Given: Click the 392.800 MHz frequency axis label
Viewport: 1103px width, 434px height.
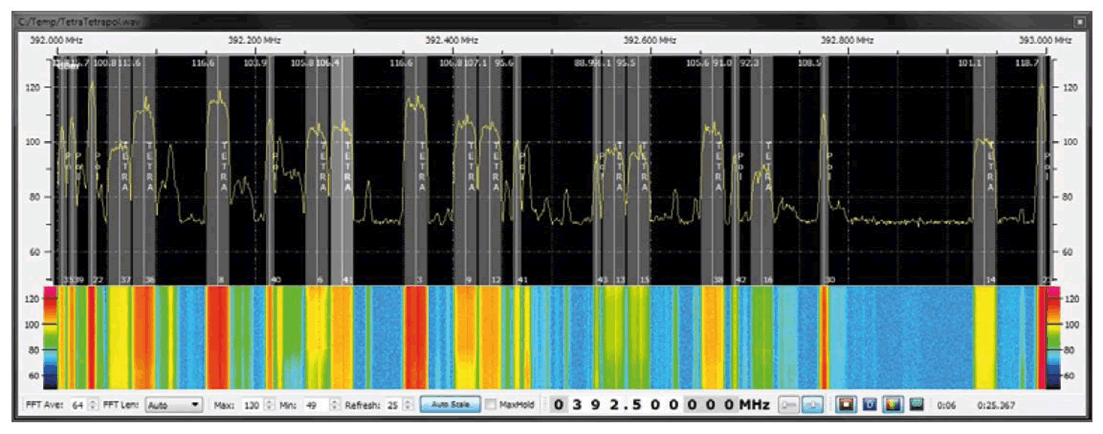Looking at the screenshot, I should (x=847, y=40).
